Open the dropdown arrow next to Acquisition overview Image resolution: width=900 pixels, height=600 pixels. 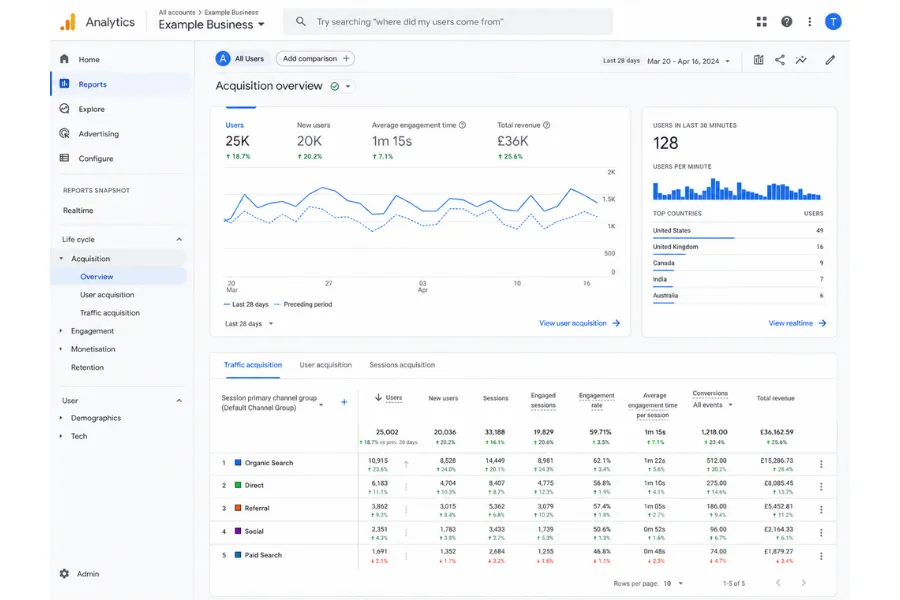[x=348, y=86]
